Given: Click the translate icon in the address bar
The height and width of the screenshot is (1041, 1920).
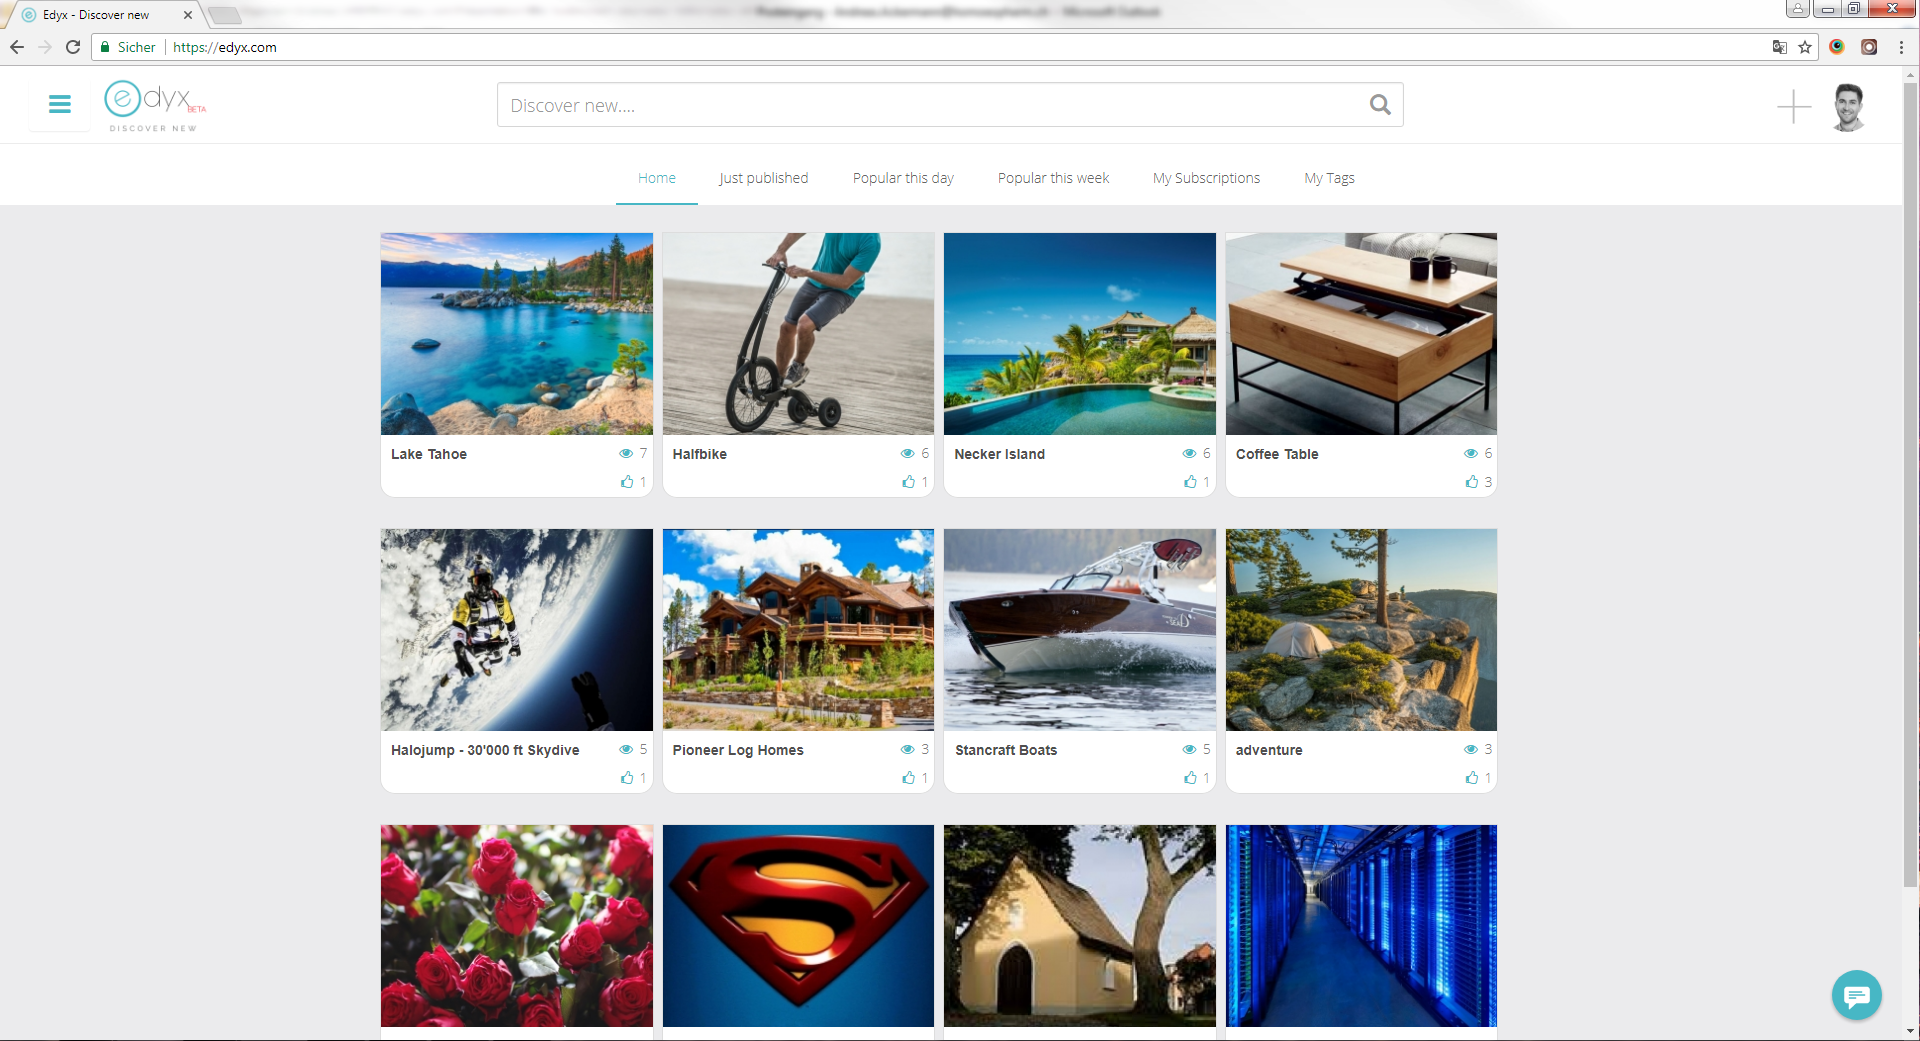Looking at the screenshot, I should tap(1780, 47).
